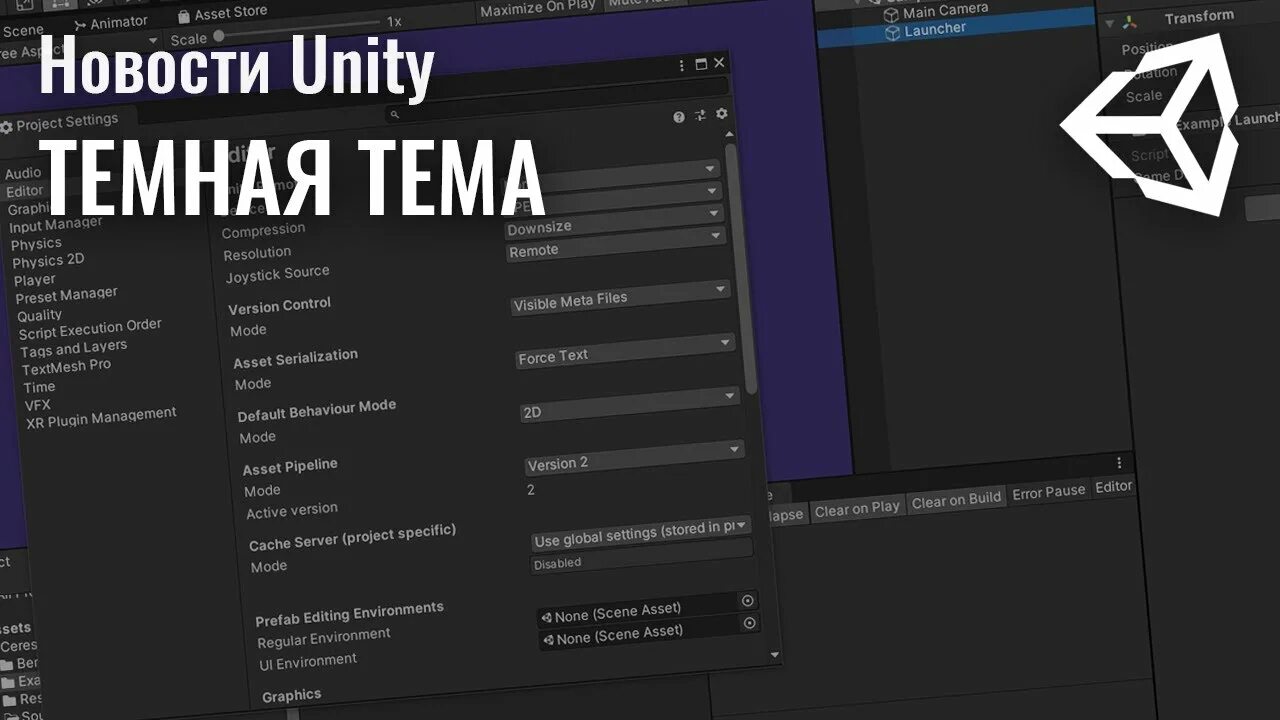The height and width of the screenshot is (720, 1280).
Task: Open object picker for Regular Environment field
Action: click(747, 600)
